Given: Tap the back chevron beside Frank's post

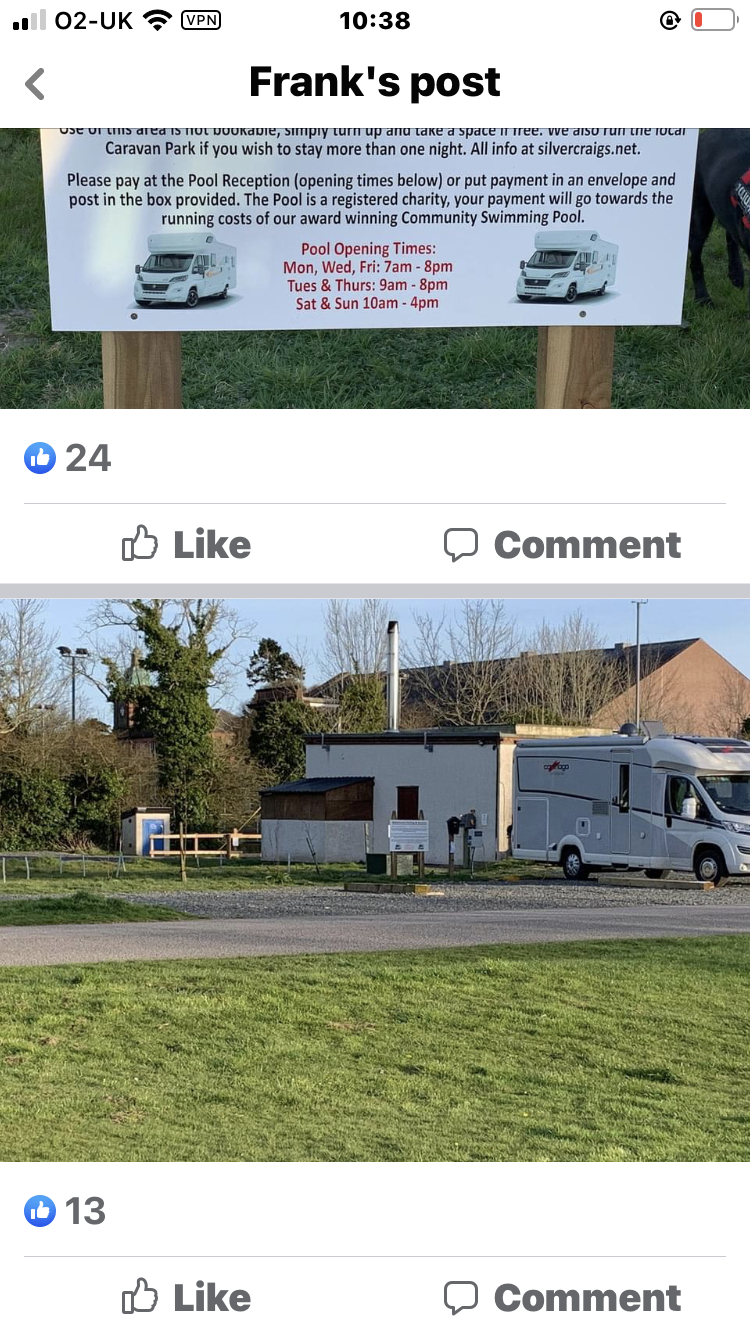Looking at the screenshot, I should (x=35, y=83).
